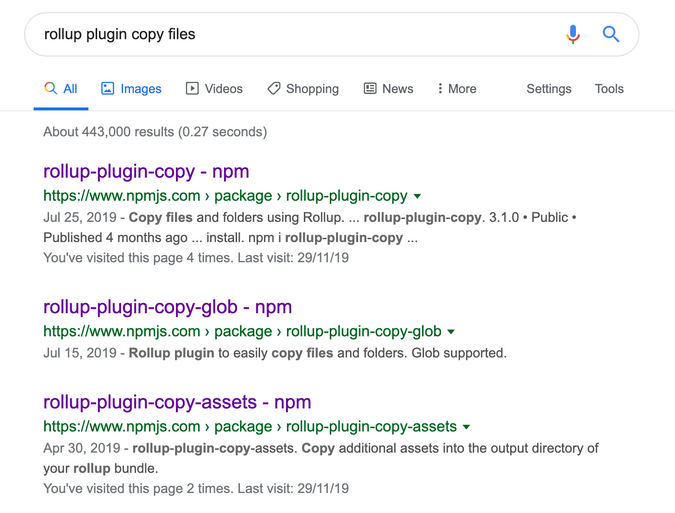Click the 'visited this page 4 times' note
The height and width of the screenshot is (513, 675).
196,258
